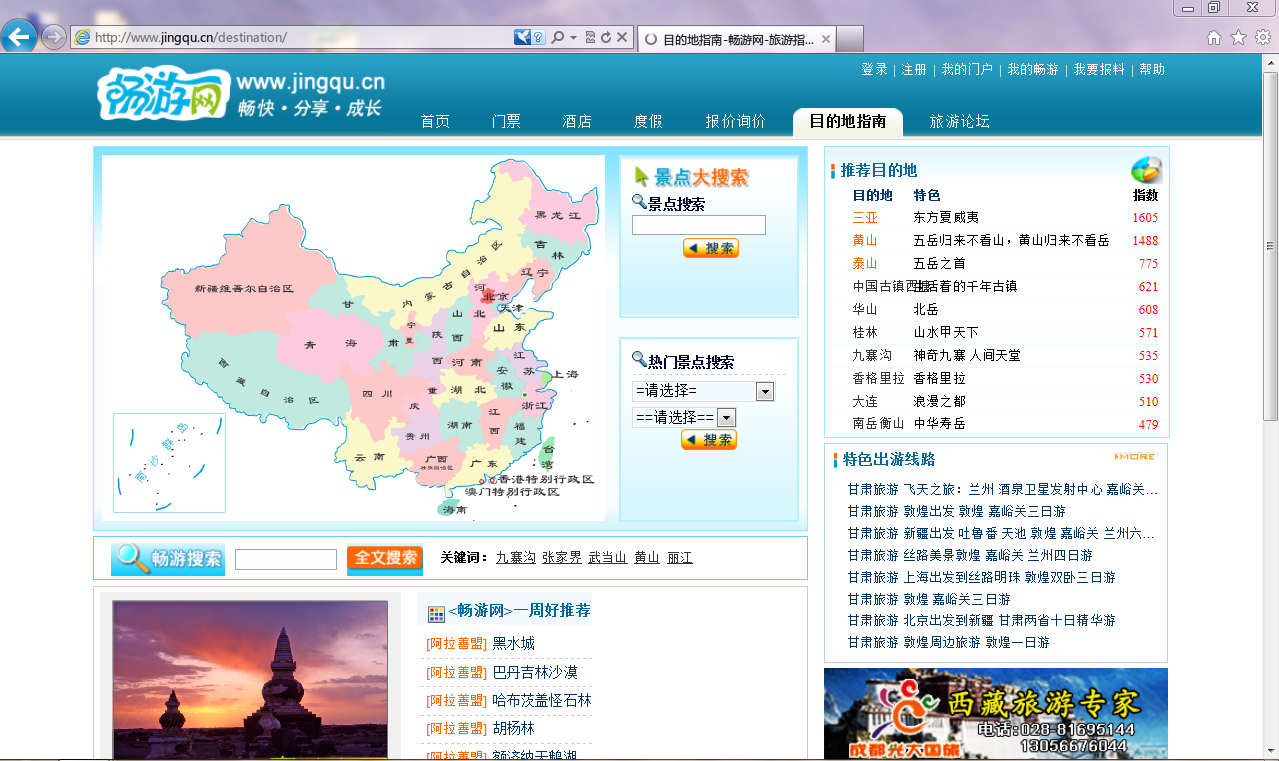Click the MORE icon beside 特色出游线路
Screen dimensions: 1279x761
click(x=1135, y=457)
